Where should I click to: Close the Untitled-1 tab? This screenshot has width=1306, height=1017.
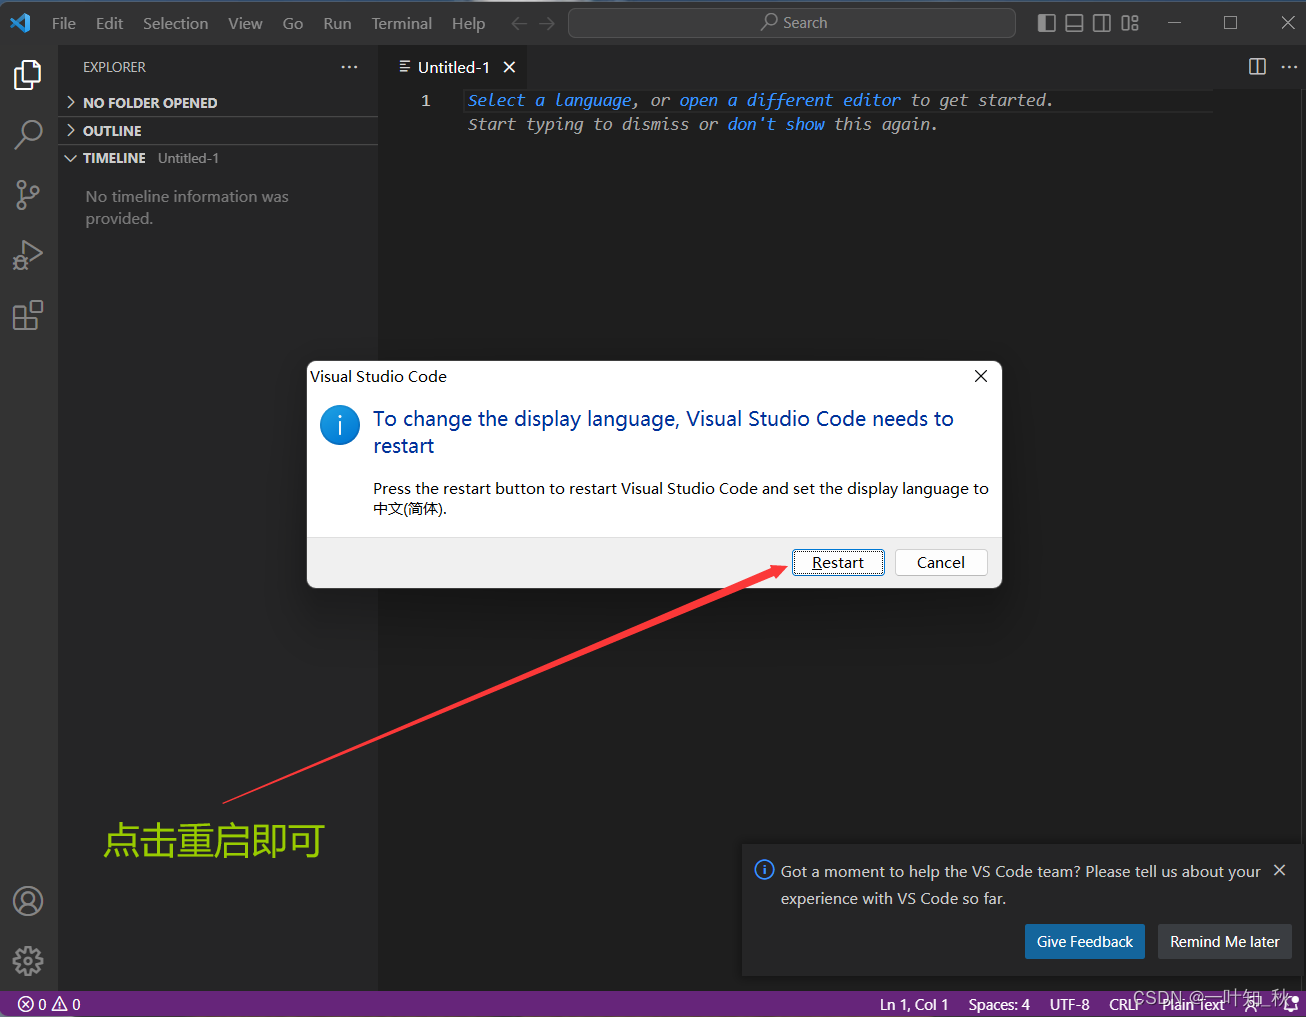tap(509, 67)
